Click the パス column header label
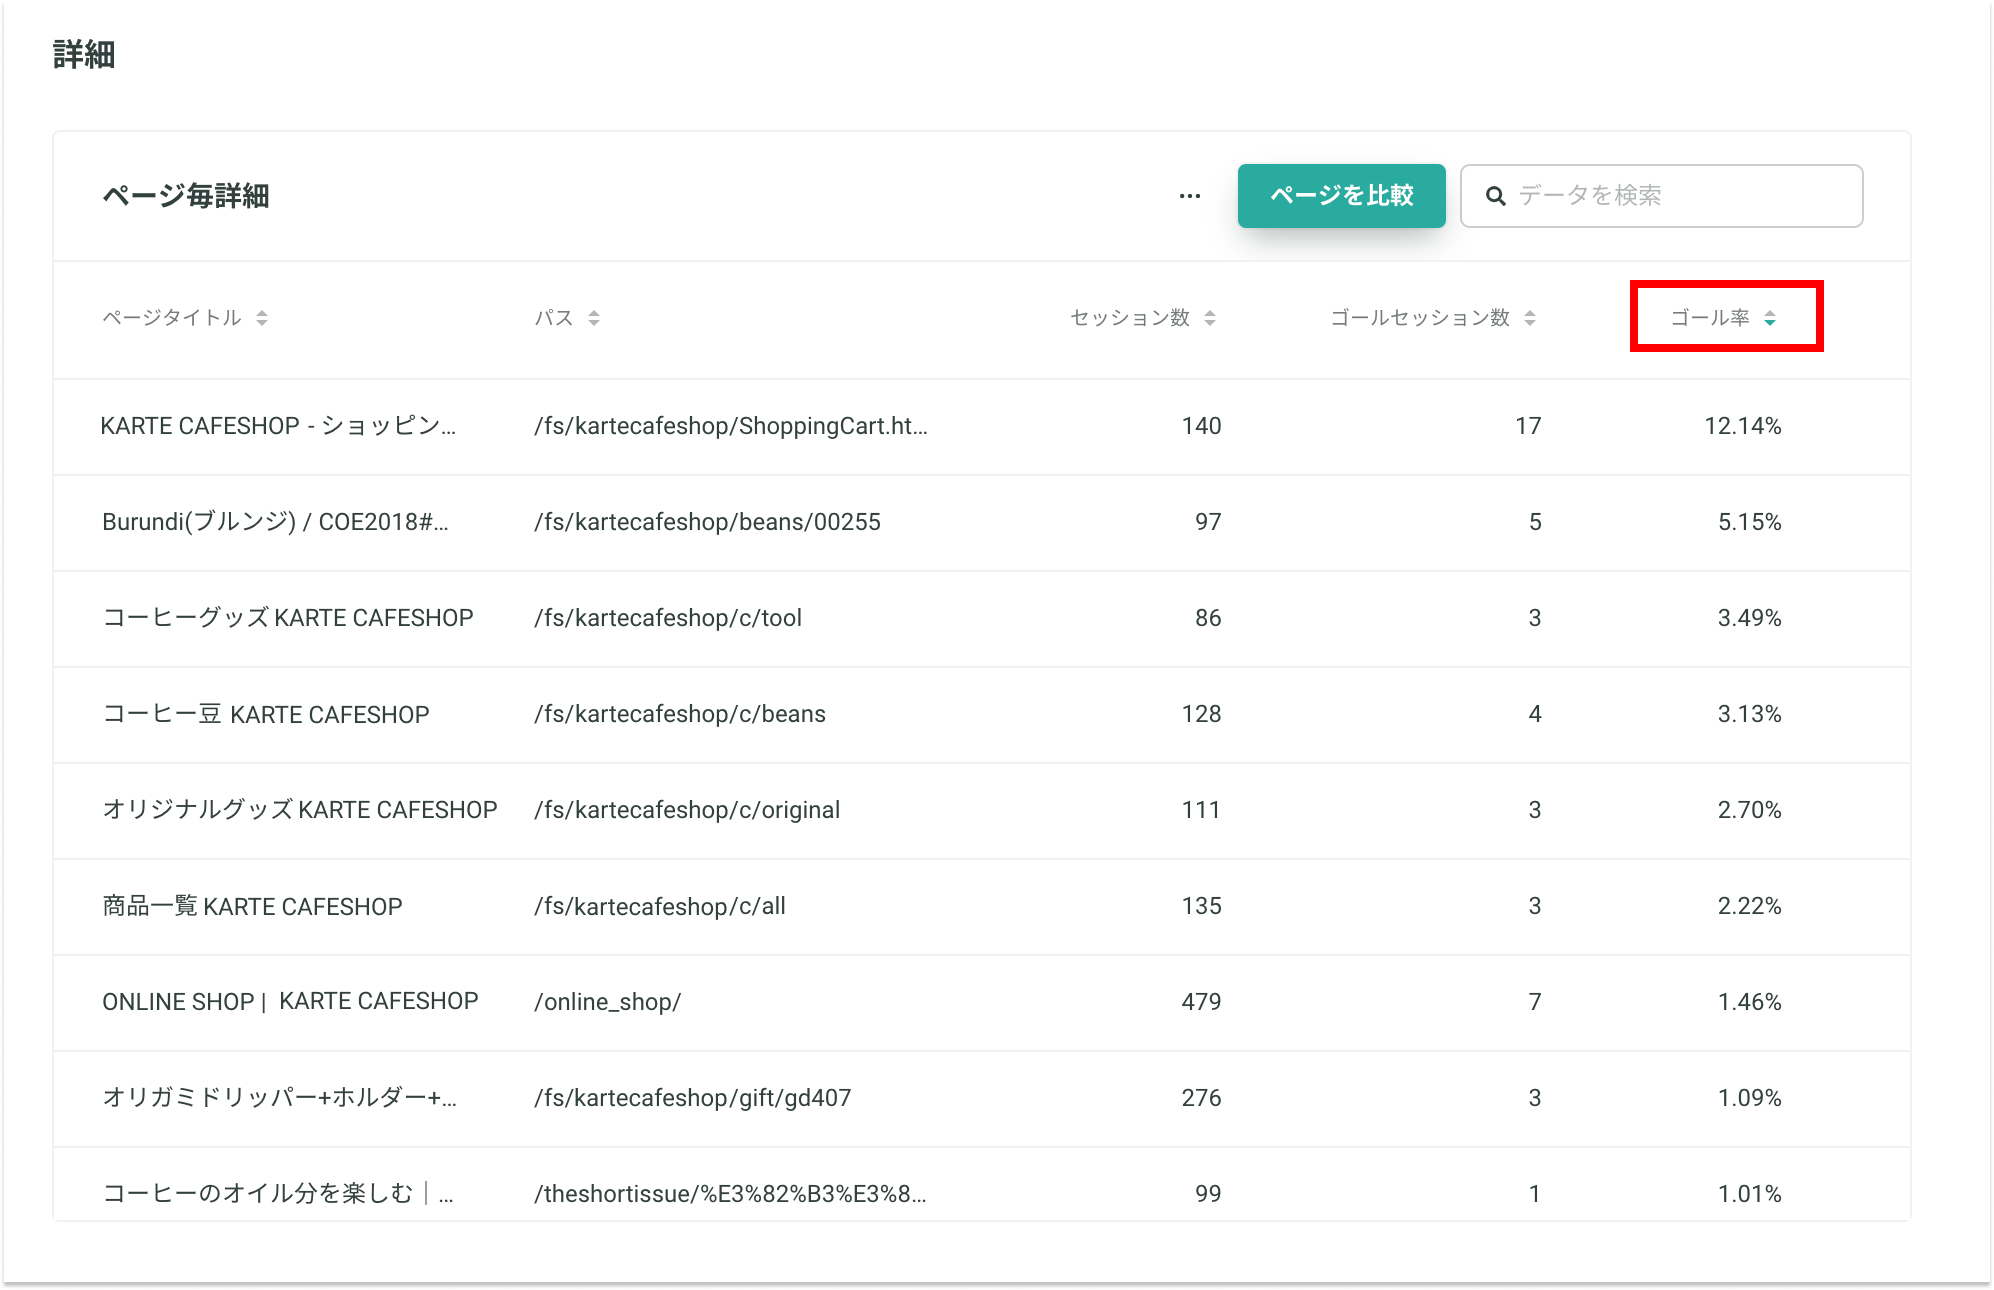1994x1290 pixels. point(554,318)
